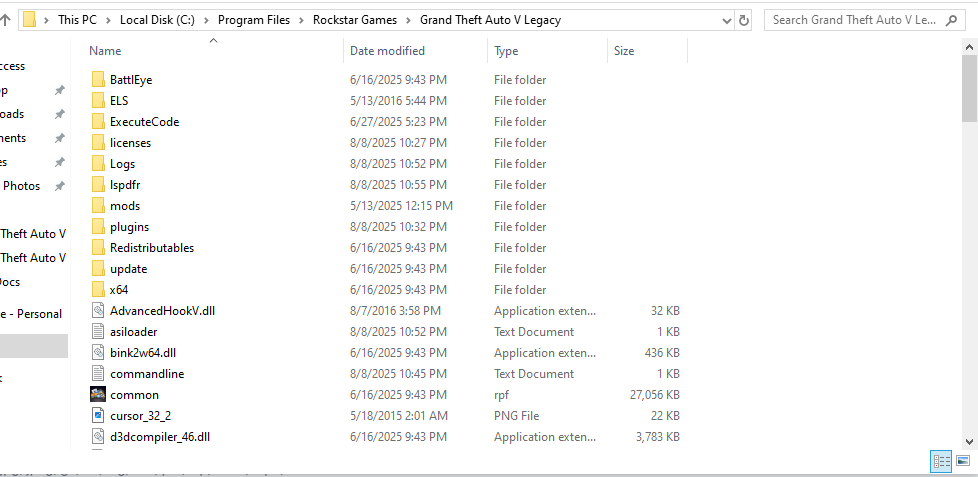The width and height of the screenshot is (978, 477).
Task: Go to This PC breadcrumb
Action: pos(77,20)
